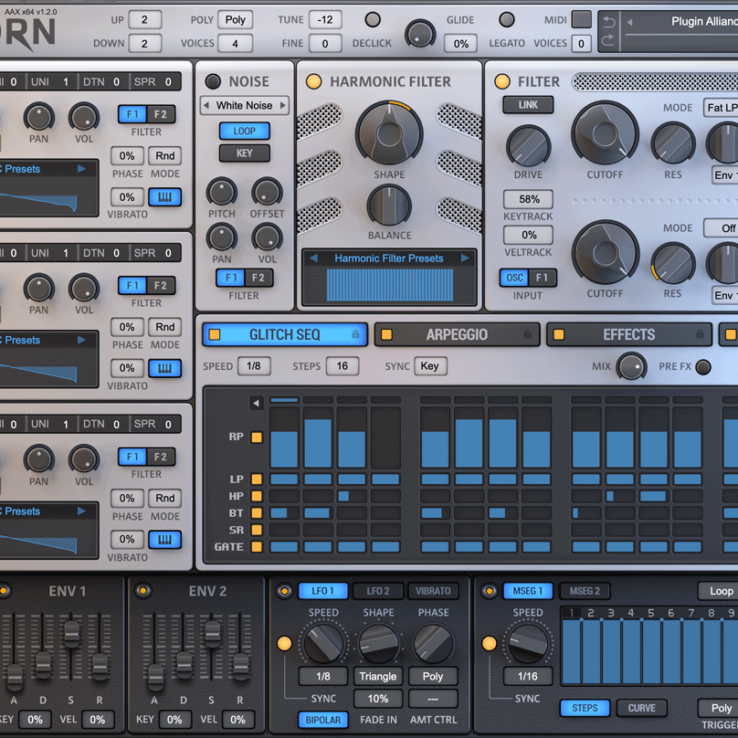738x738 pixels.
Task: Go to next Harmonic Filter preset
Action: [465, 258]
